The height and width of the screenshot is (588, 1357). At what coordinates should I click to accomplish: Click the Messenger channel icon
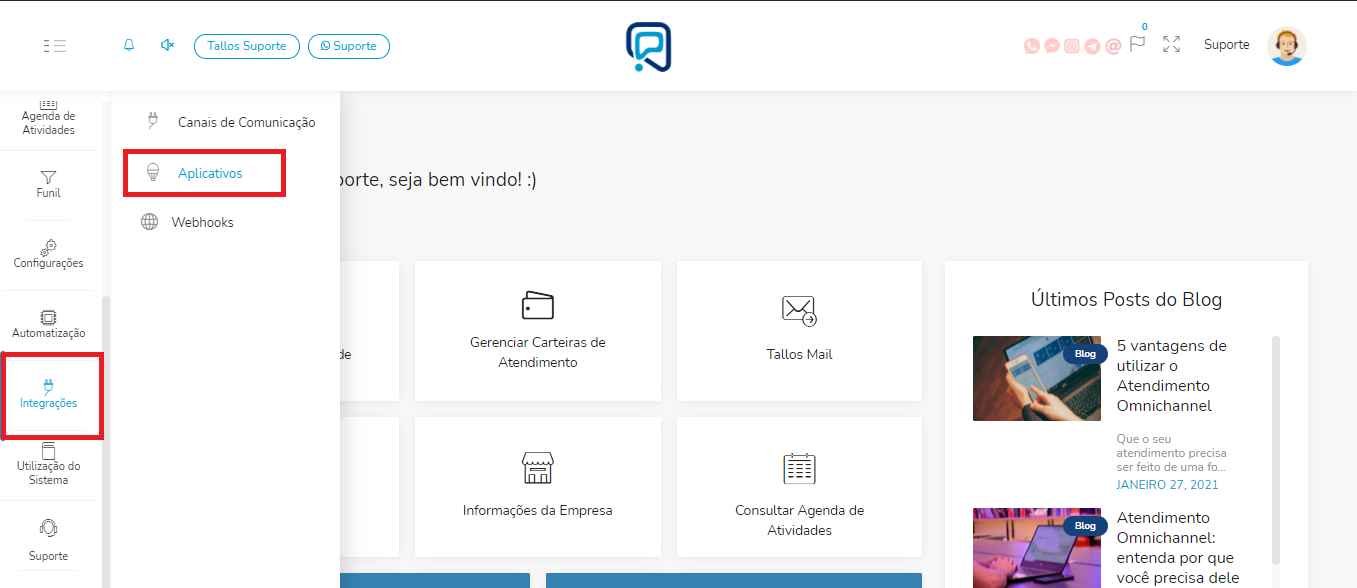point(1052,45)
